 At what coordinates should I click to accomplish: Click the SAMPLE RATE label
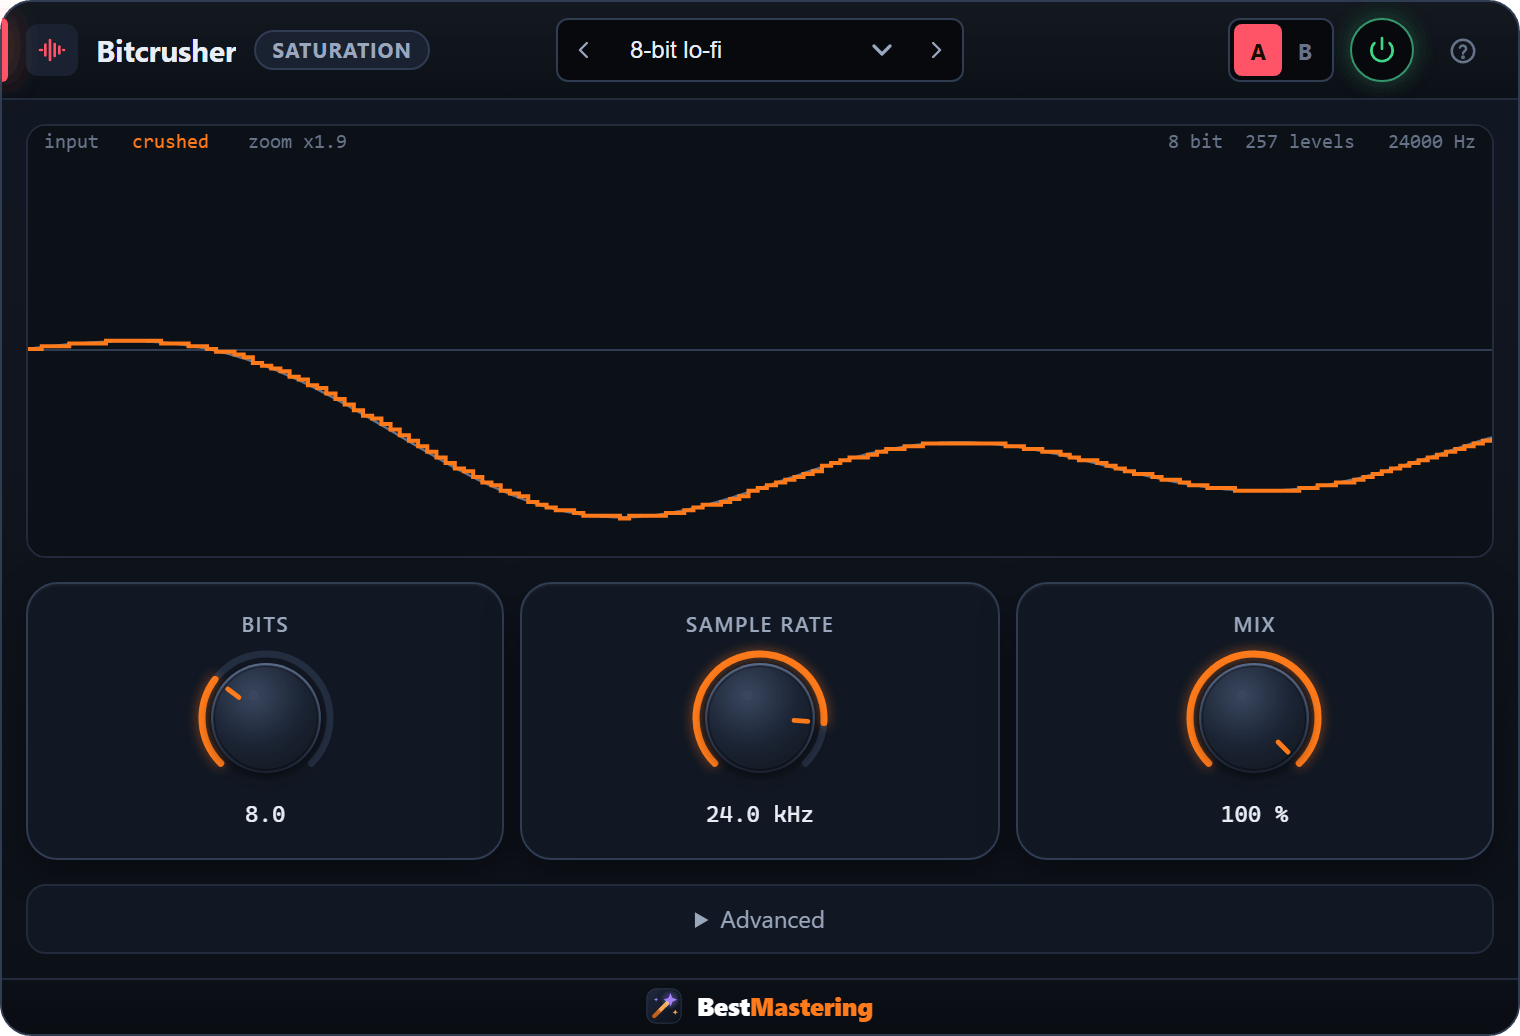(x=760, y=625)
